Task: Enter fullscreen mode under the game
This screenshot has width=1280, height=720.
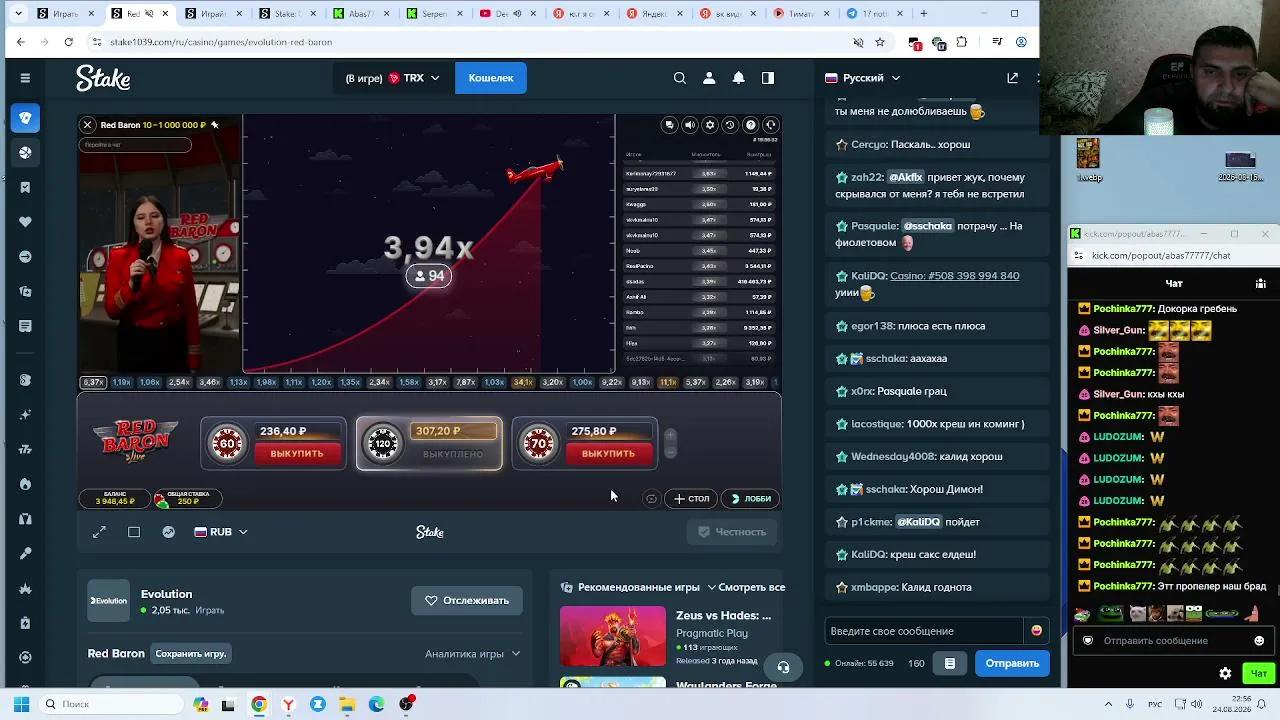Action: [x=99, y=532]
